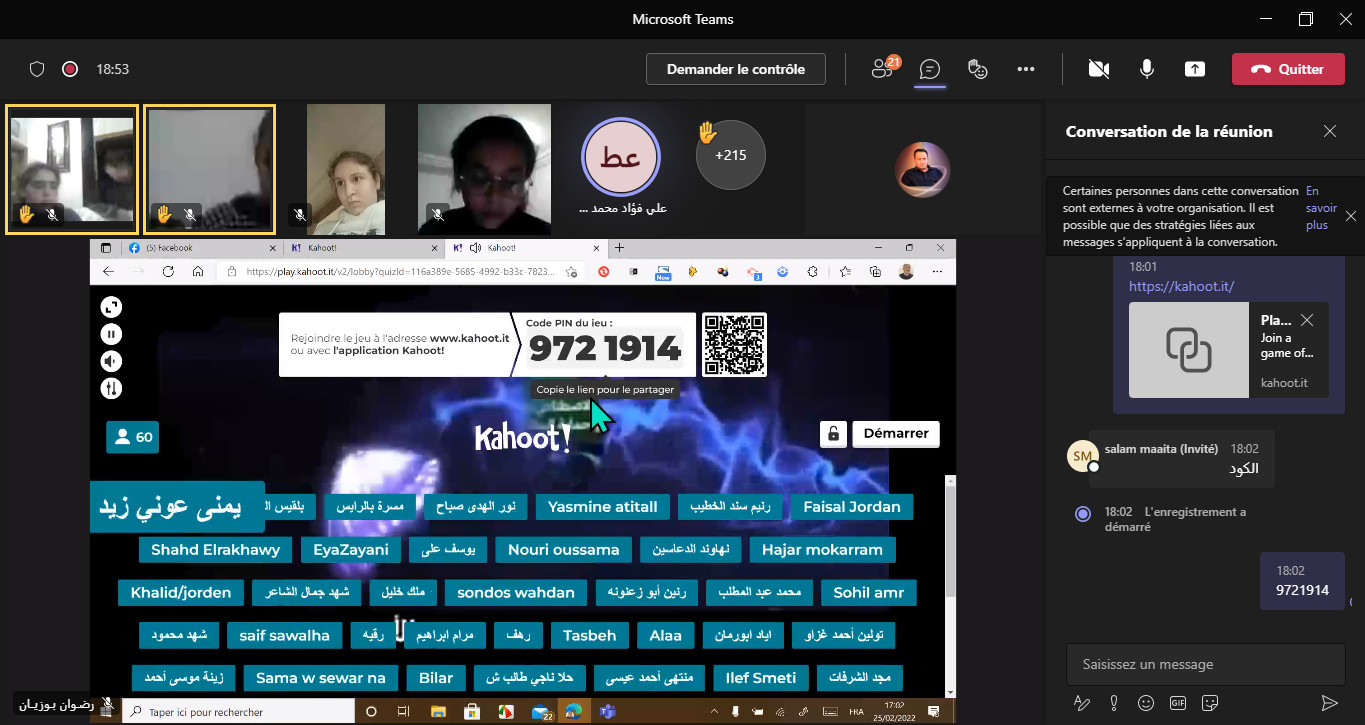This screenshot has height=725, width=1365.
Task: Close the active Kahoot! browser tab
Action: coord(597,248)
